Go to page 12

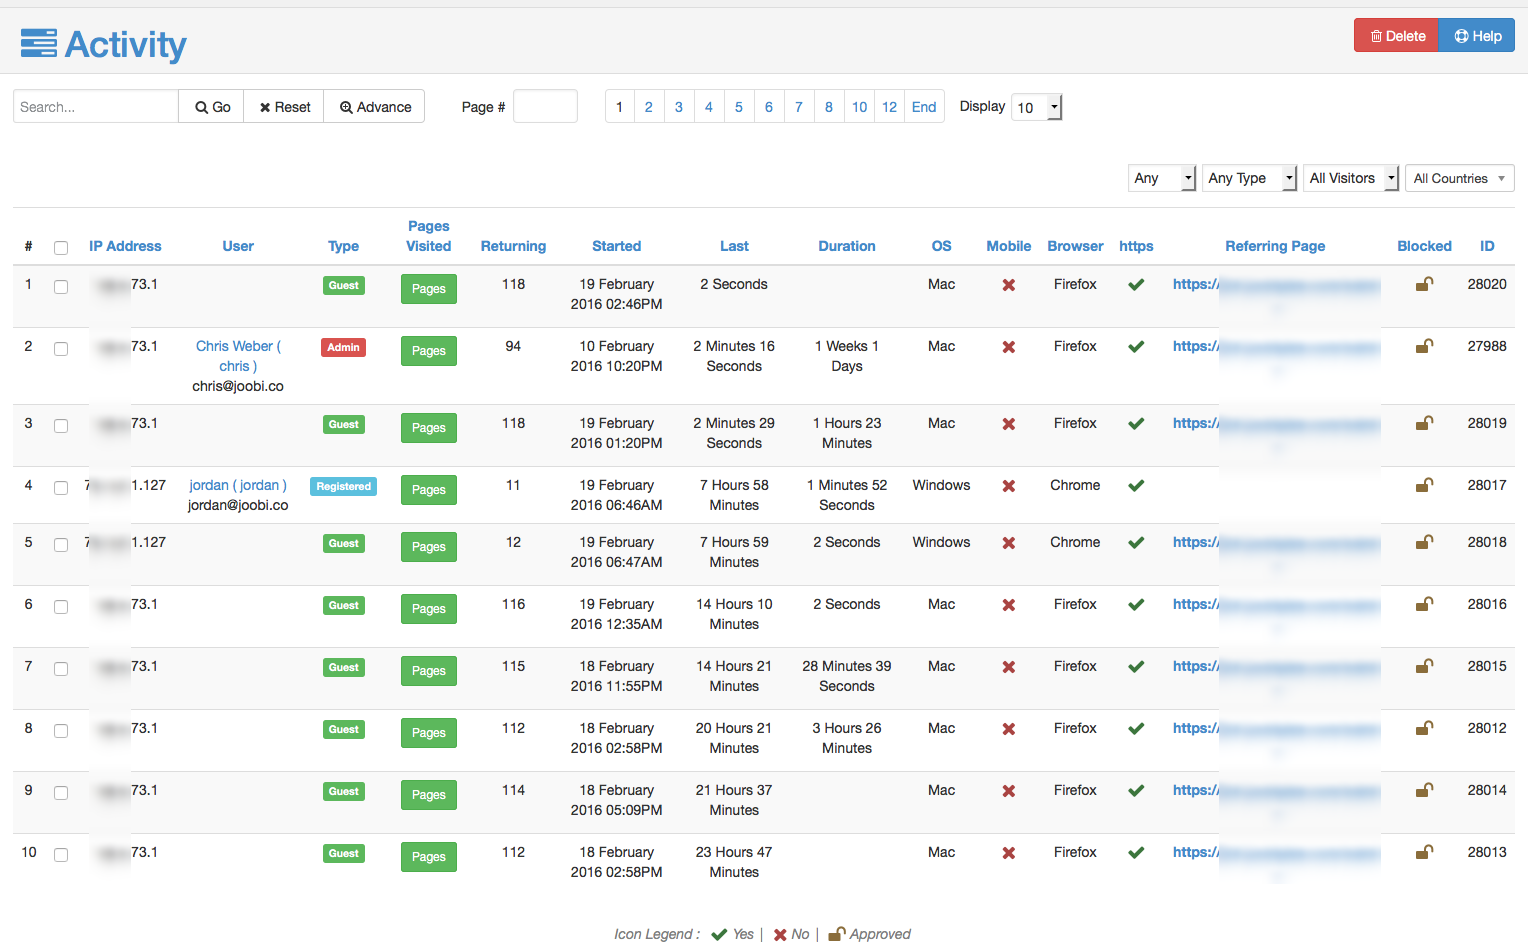890,107
